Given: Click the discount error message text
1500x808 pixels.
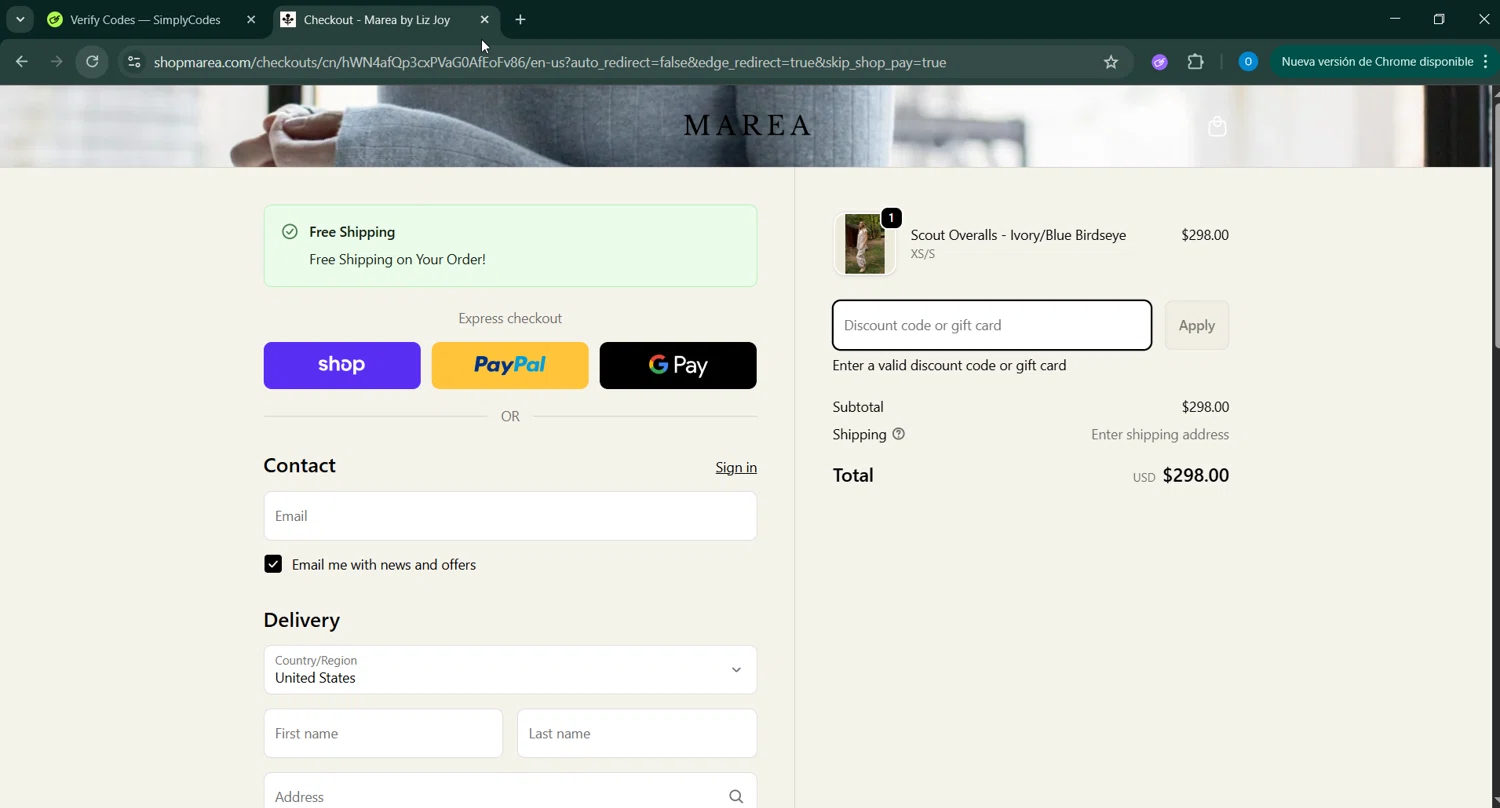Looking at the screenshot, I should point(949,366).
